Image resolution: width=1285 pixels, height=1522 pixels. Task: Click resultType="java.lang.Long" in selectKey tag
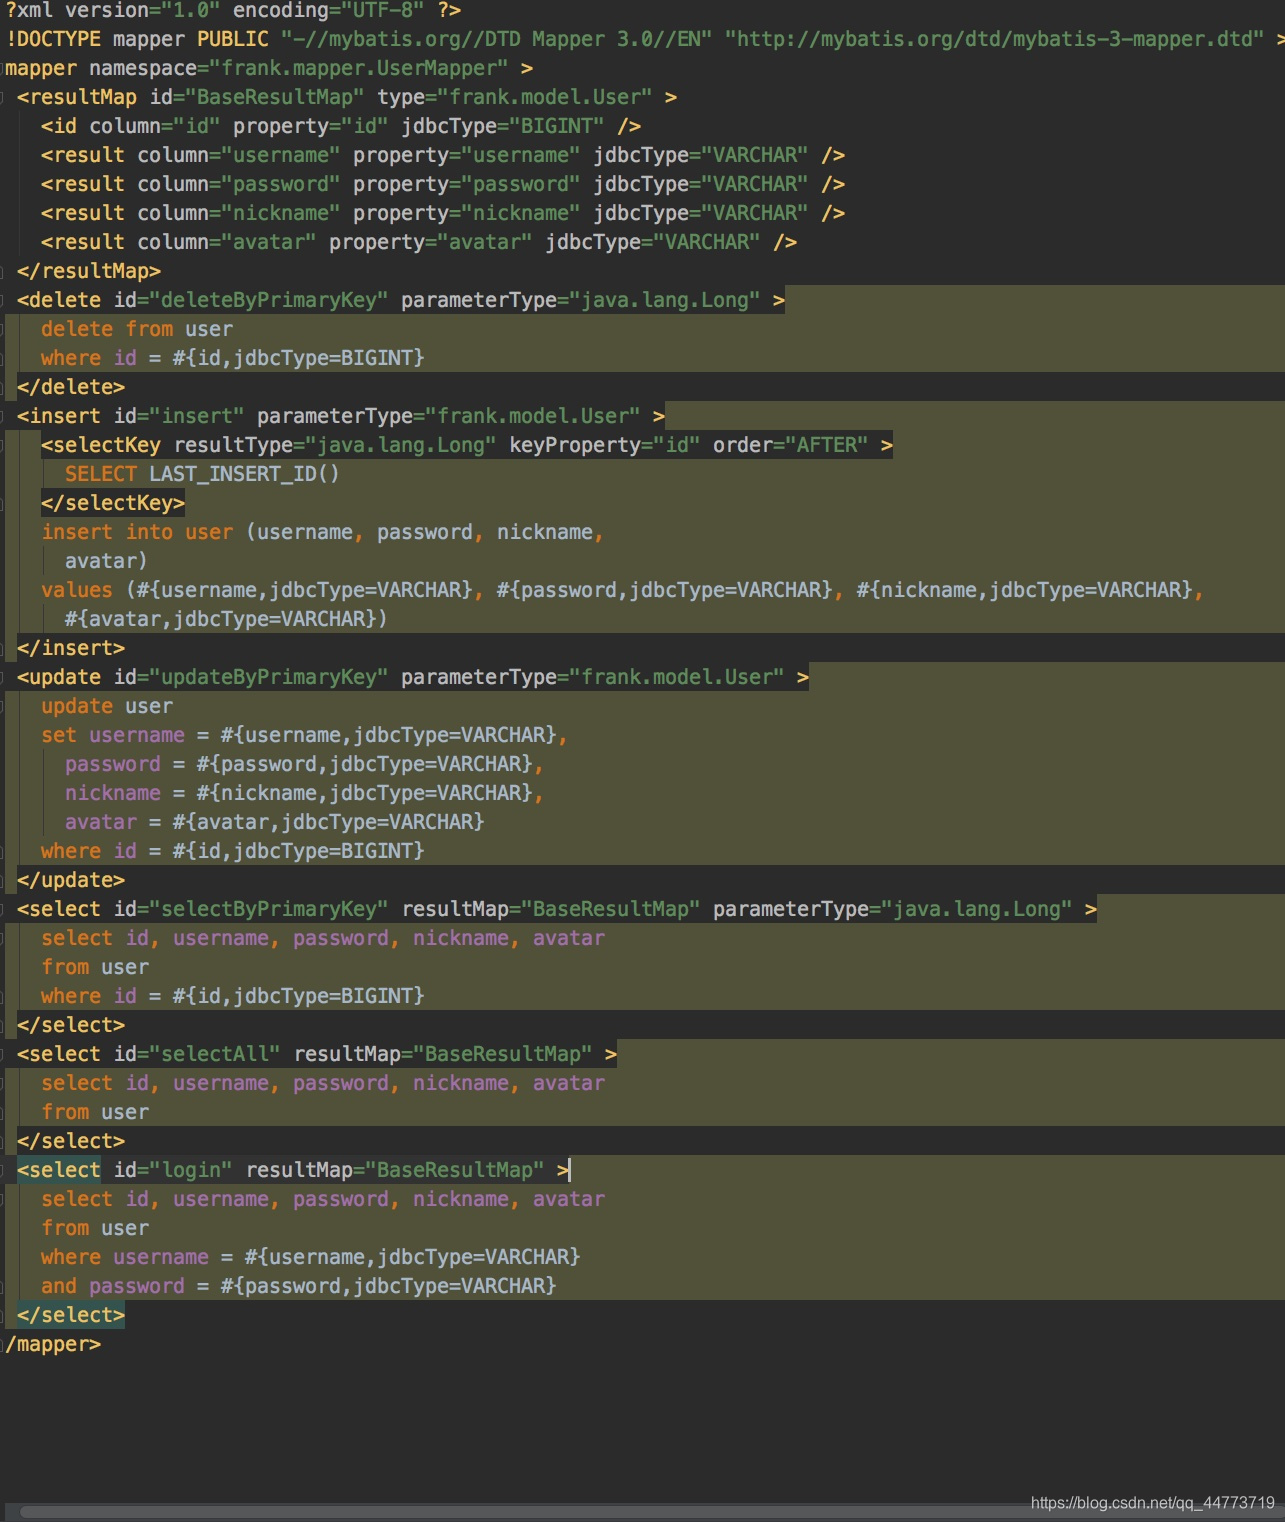pos(335,445)
